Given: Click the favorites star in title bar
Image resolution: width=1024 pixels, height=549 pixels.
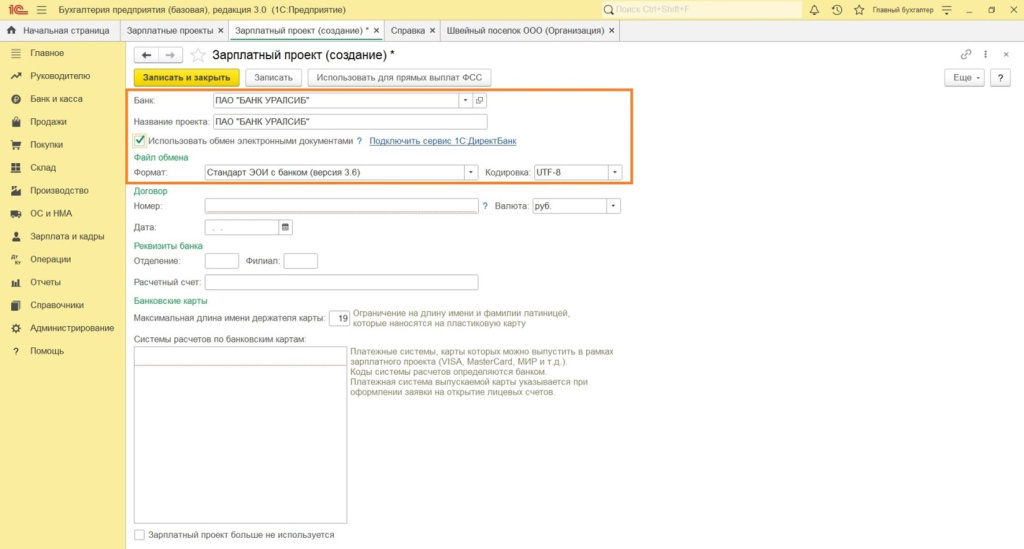Looking at the screenshot, I should coord(857,10).
